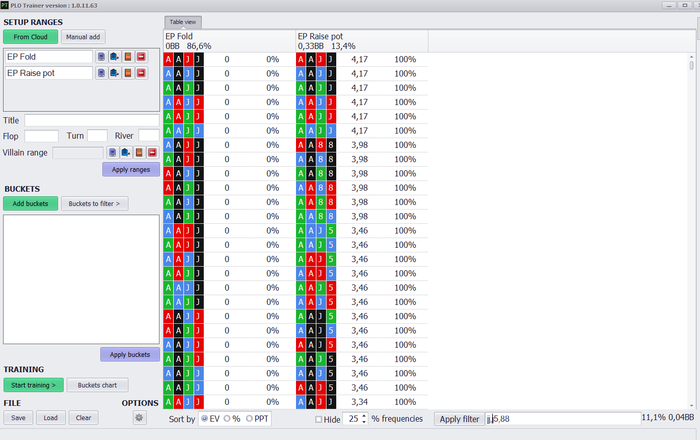Focus the River input field

149,136
